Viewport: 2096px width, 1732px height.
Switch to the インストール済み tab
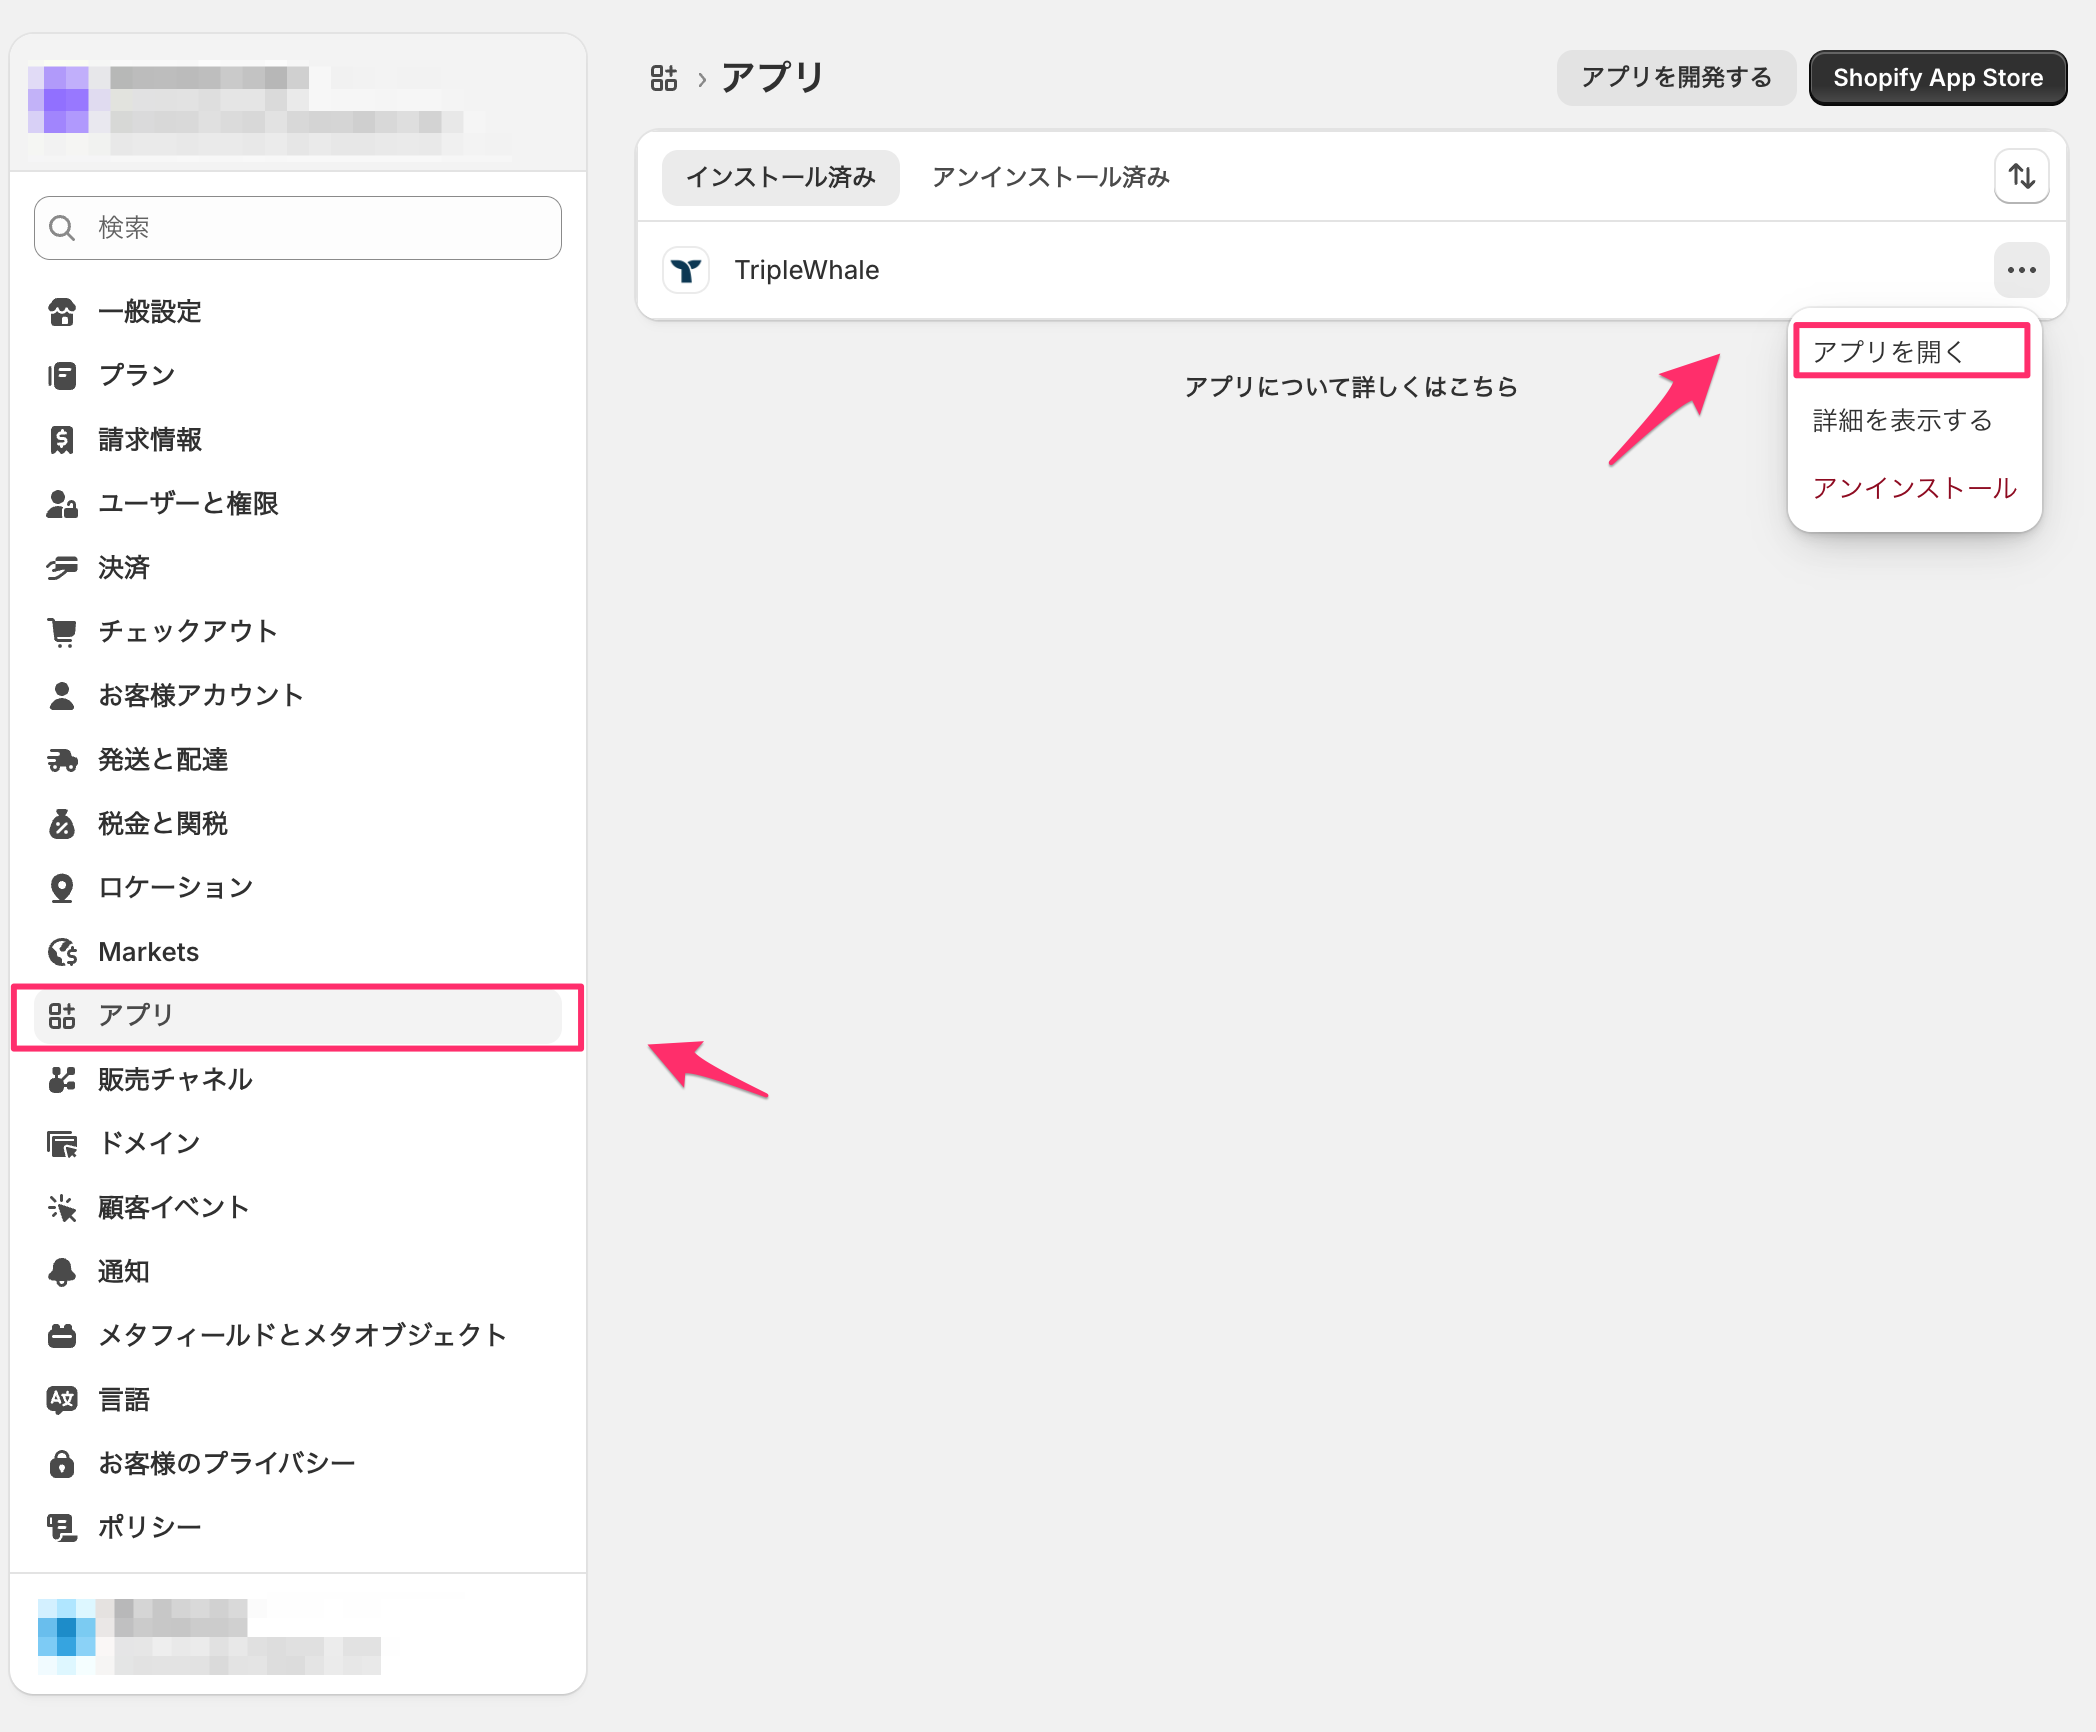pos(781,177)
